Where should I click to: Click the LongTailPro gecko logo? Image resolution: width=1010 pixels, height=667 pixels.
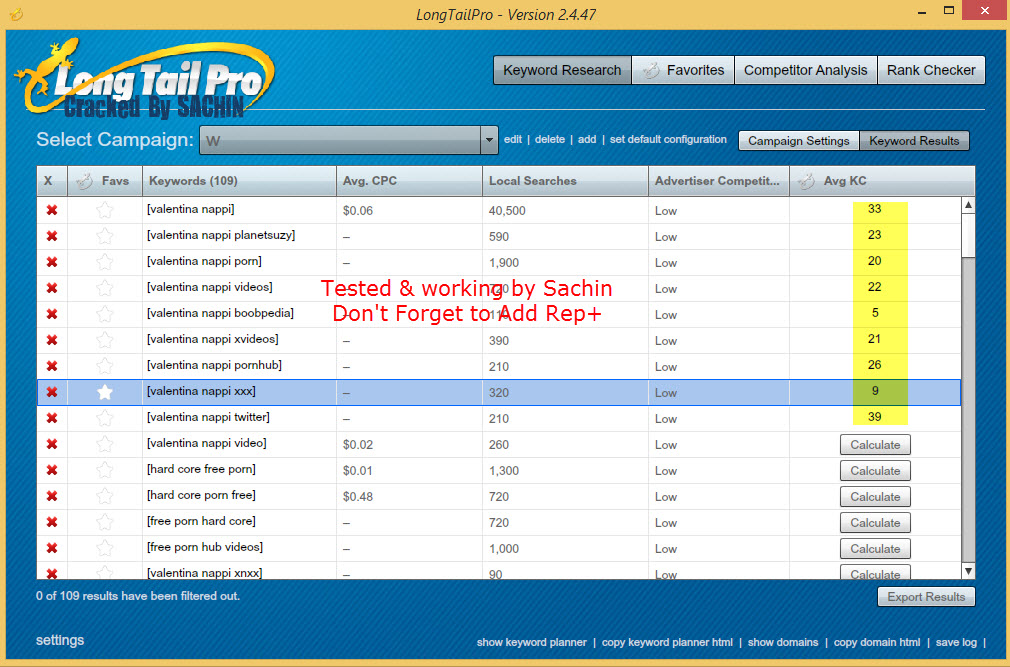click(x=146, y=79)
